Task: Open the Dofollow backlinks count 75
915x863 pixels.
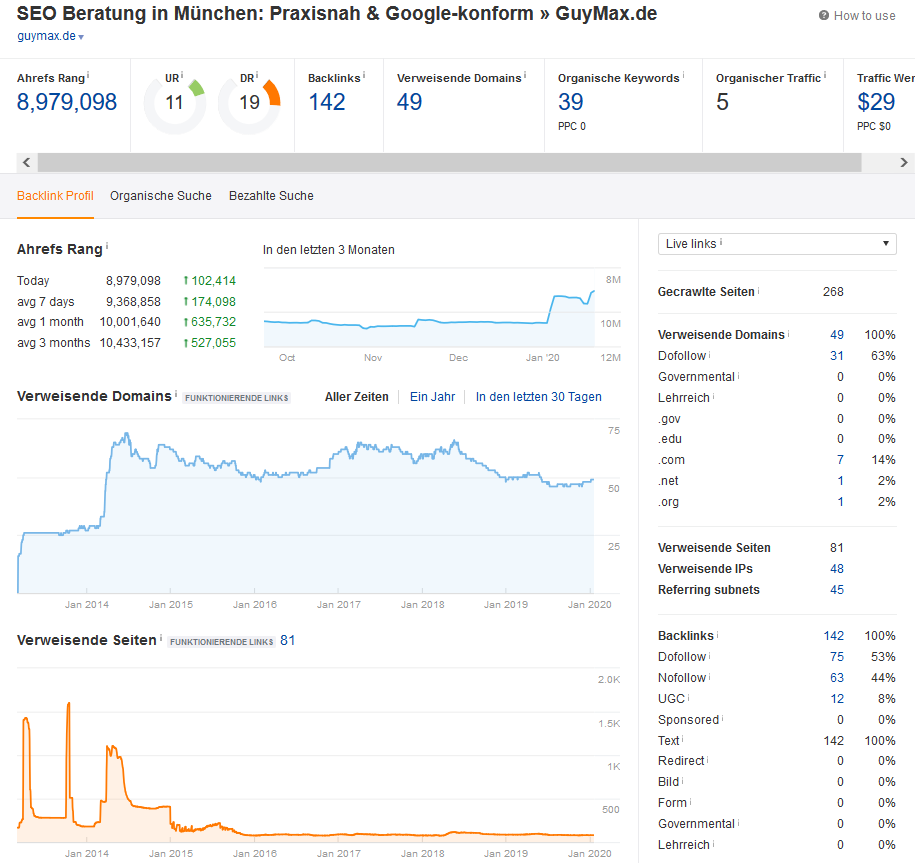Action: 837,657
